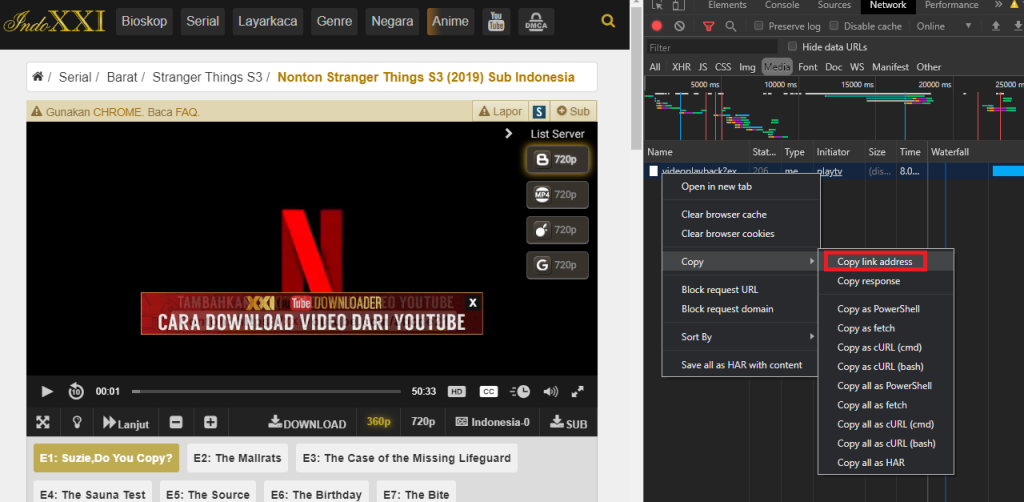Open episode E4: The Sauna Test
Image resolution: width=1024 pixels, height=502 pixels.
pyautogui.click(x=93, y=494)
